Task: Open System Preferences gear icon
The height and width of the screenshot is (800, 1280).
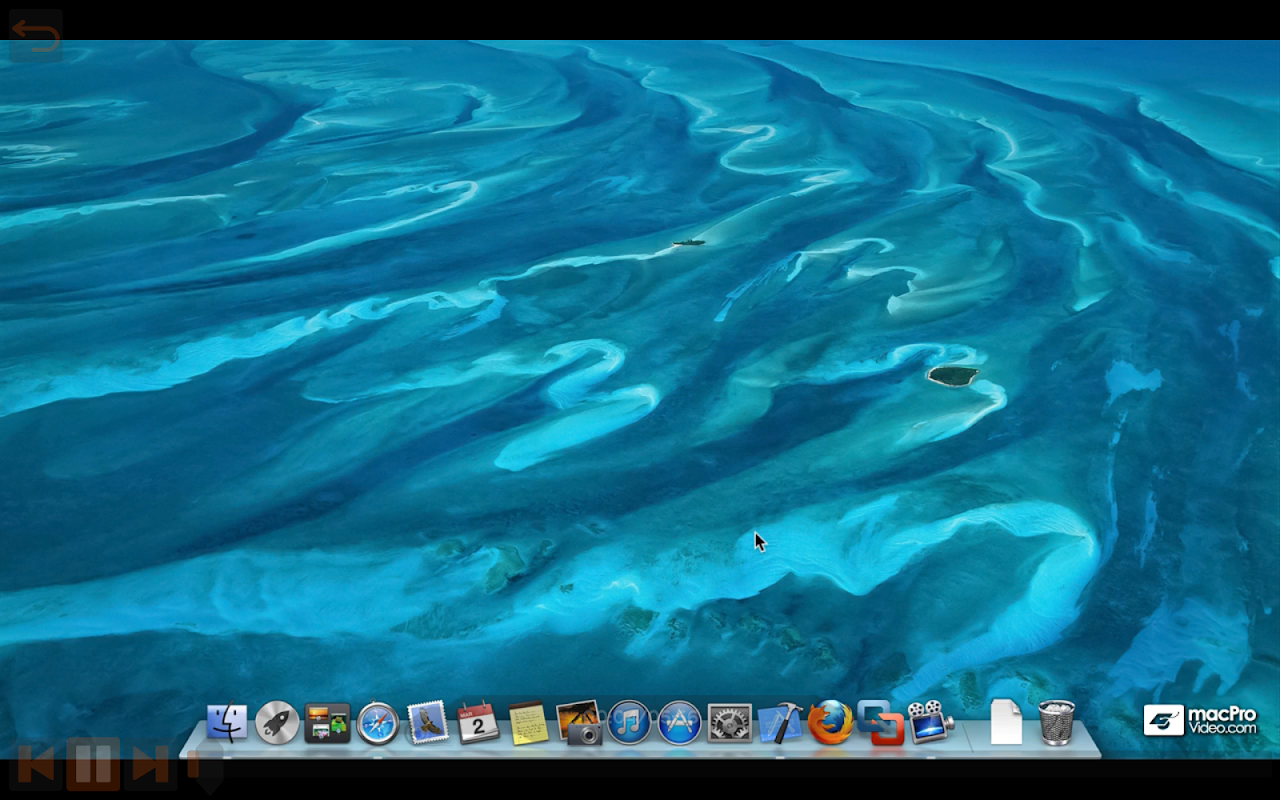Action: [729, 723]
